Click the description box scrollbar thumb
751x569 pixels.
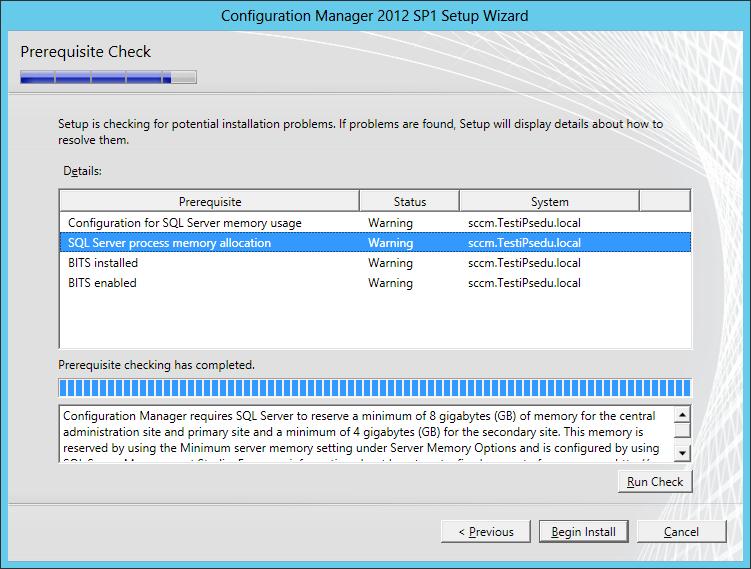point(682,430)
